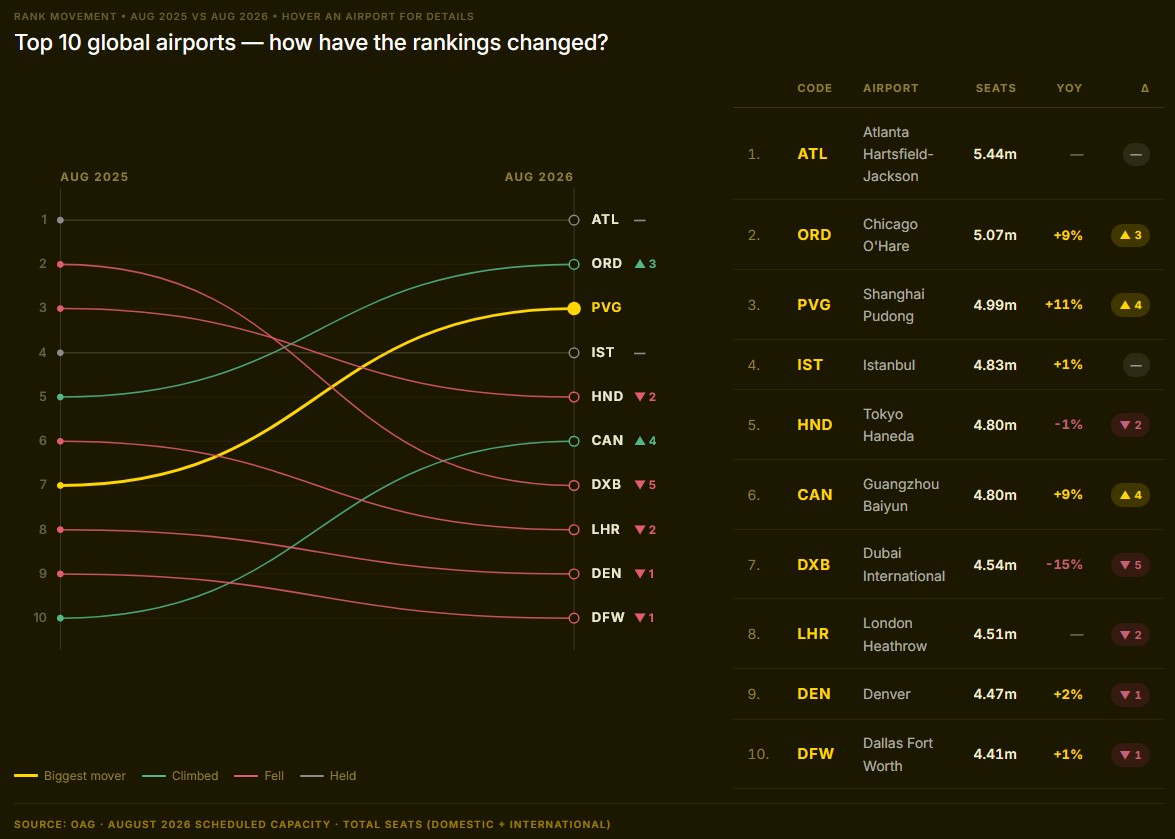Click the green up-4 indicator beside CAN label

645,441
